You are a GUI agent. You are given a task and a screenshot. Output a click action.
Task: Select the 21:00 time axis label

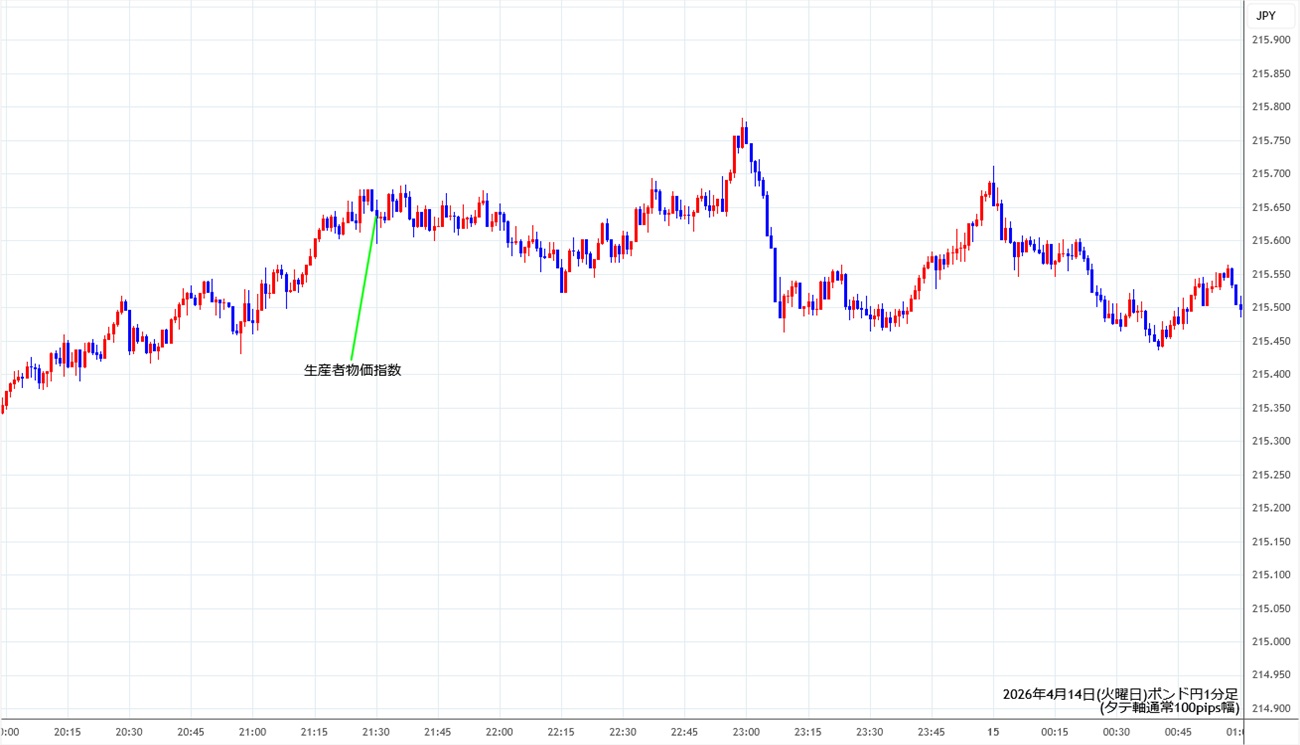253,731
